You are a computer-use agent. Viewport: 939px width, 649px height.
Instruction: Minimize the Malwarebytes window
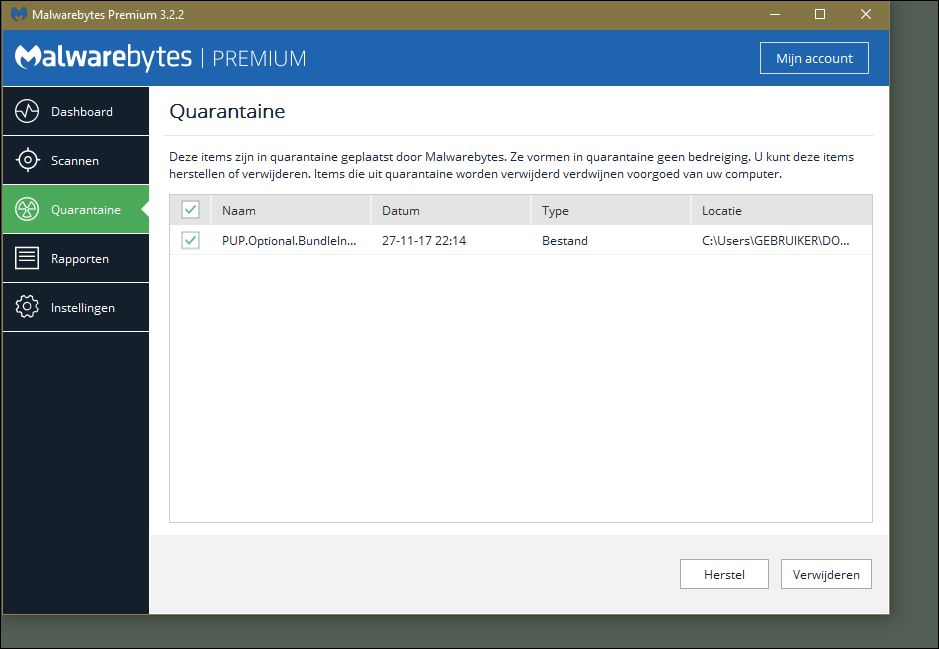click(x=775, y=14)
